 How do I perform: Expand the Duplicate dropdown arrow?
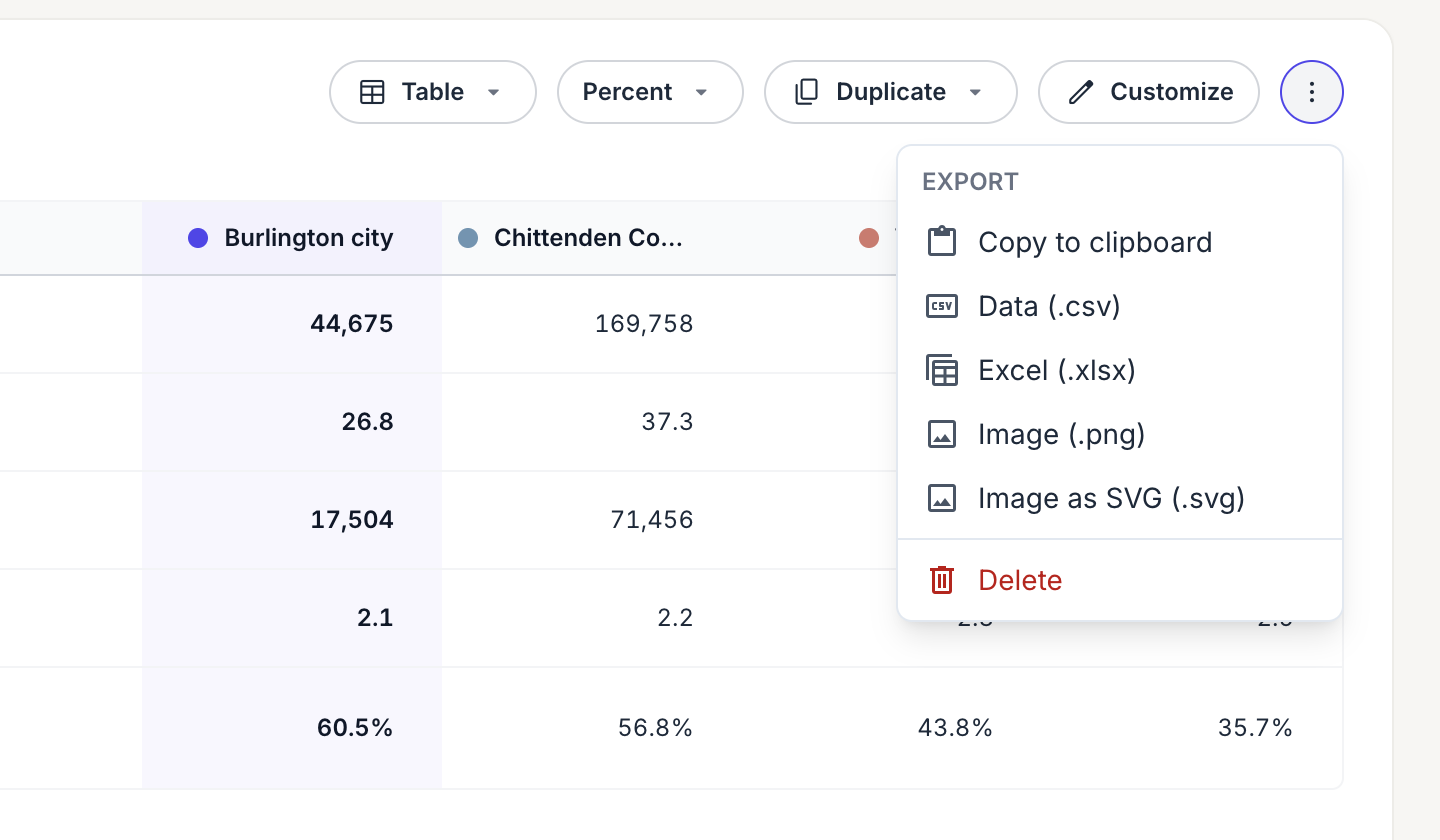(975, 92)
